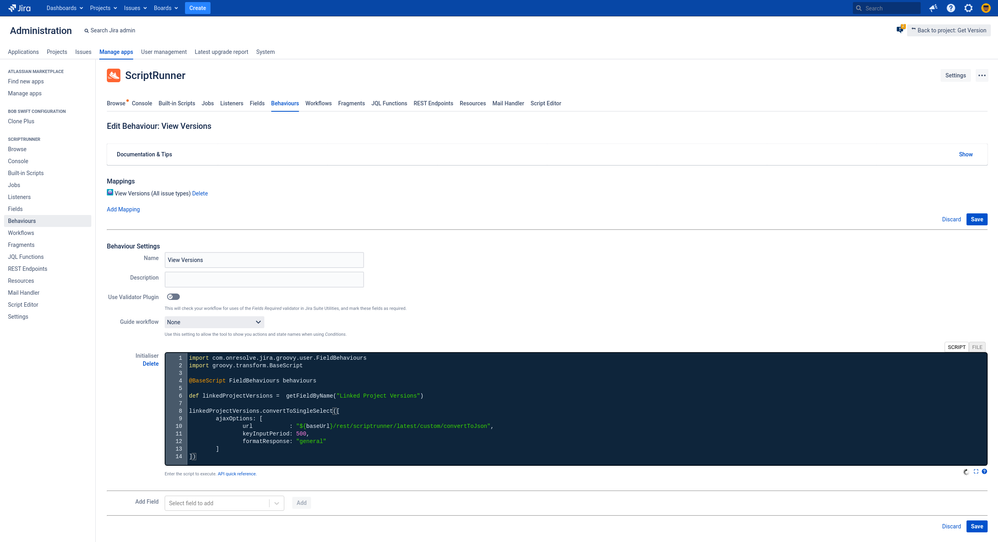
Task: Focus the top Jira Search box
Action: (887, 8)
